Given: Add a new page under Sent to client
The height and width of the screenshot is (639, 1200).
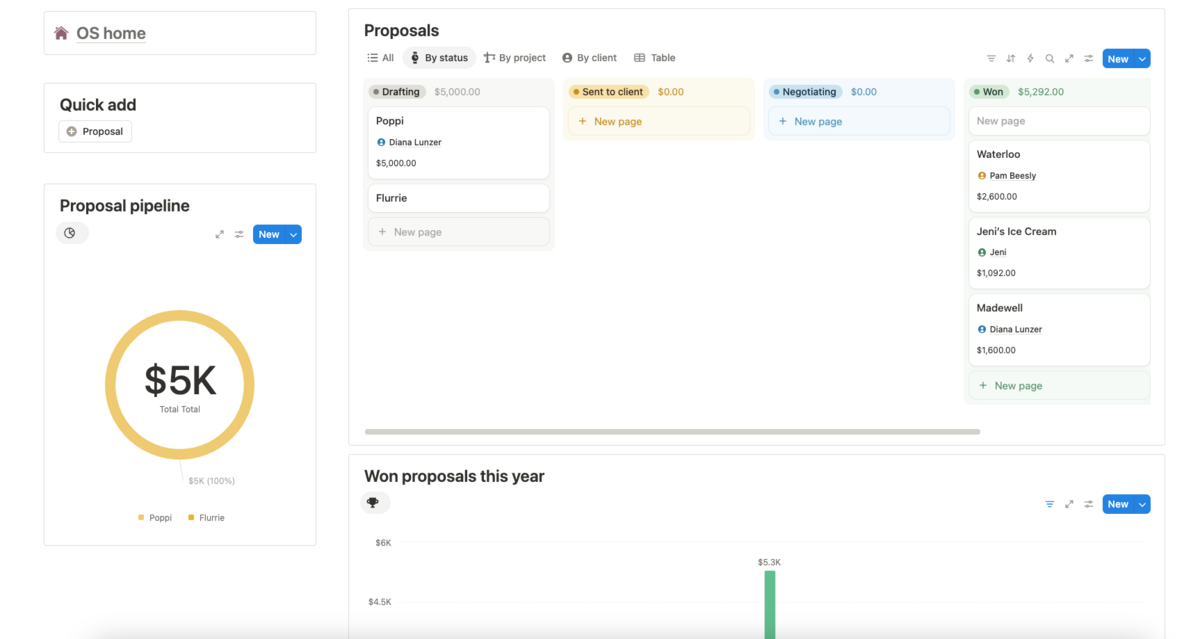Looking at the screenshot, I should click(659, 121).
